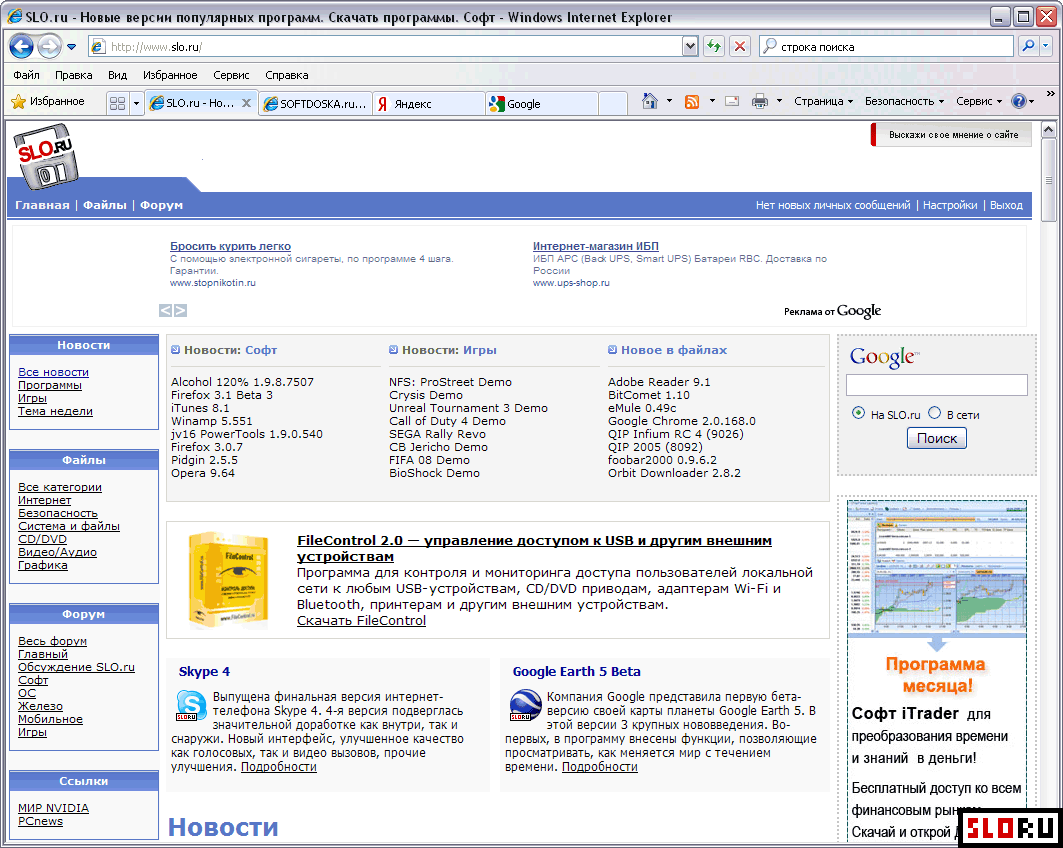Screen dimensions: 1063x848
Task: Switch to the Google tab
Action: coord(542,104)
